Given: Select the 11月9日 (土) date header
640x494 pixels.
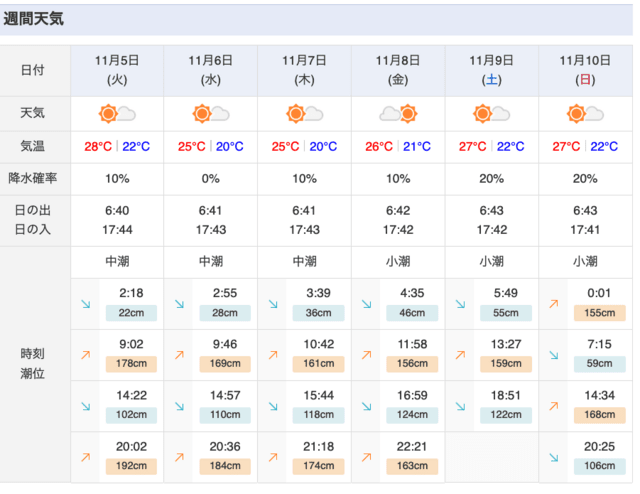Looking at the screenshot, I should (491, 70).
